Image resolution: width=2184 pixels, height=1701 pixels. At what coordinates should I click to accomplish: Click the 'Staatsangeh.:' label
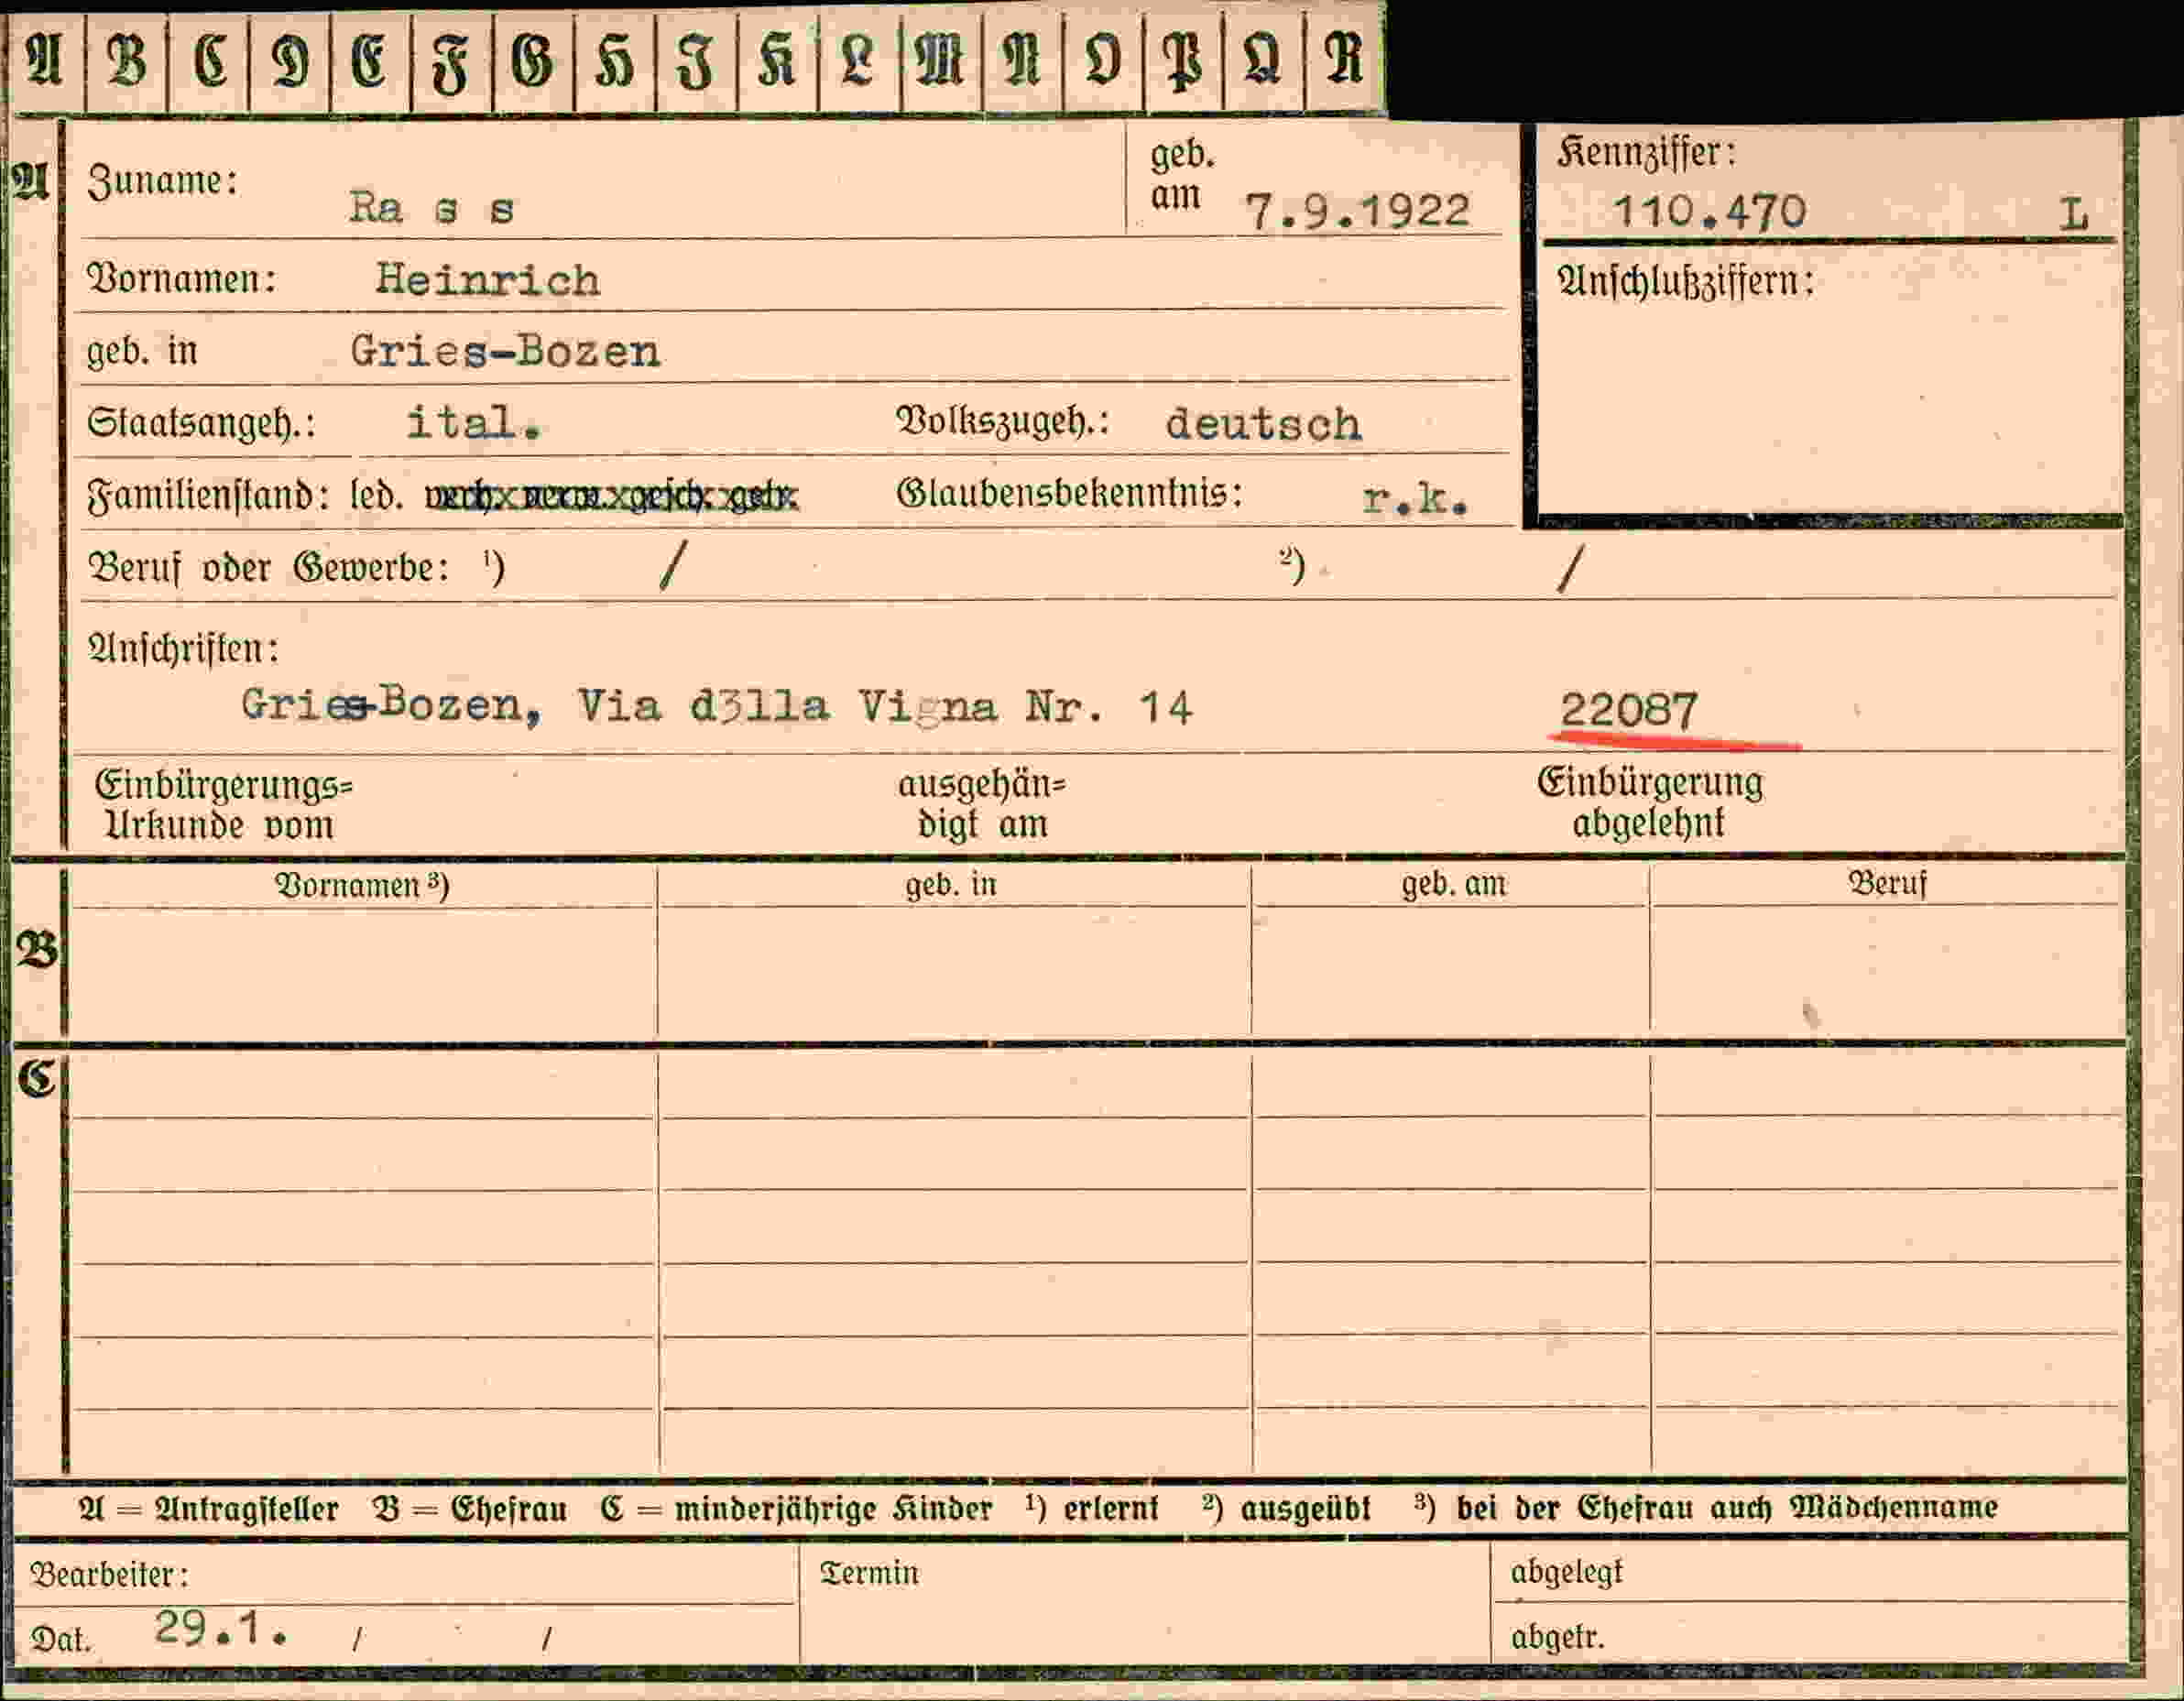[201, 423]
